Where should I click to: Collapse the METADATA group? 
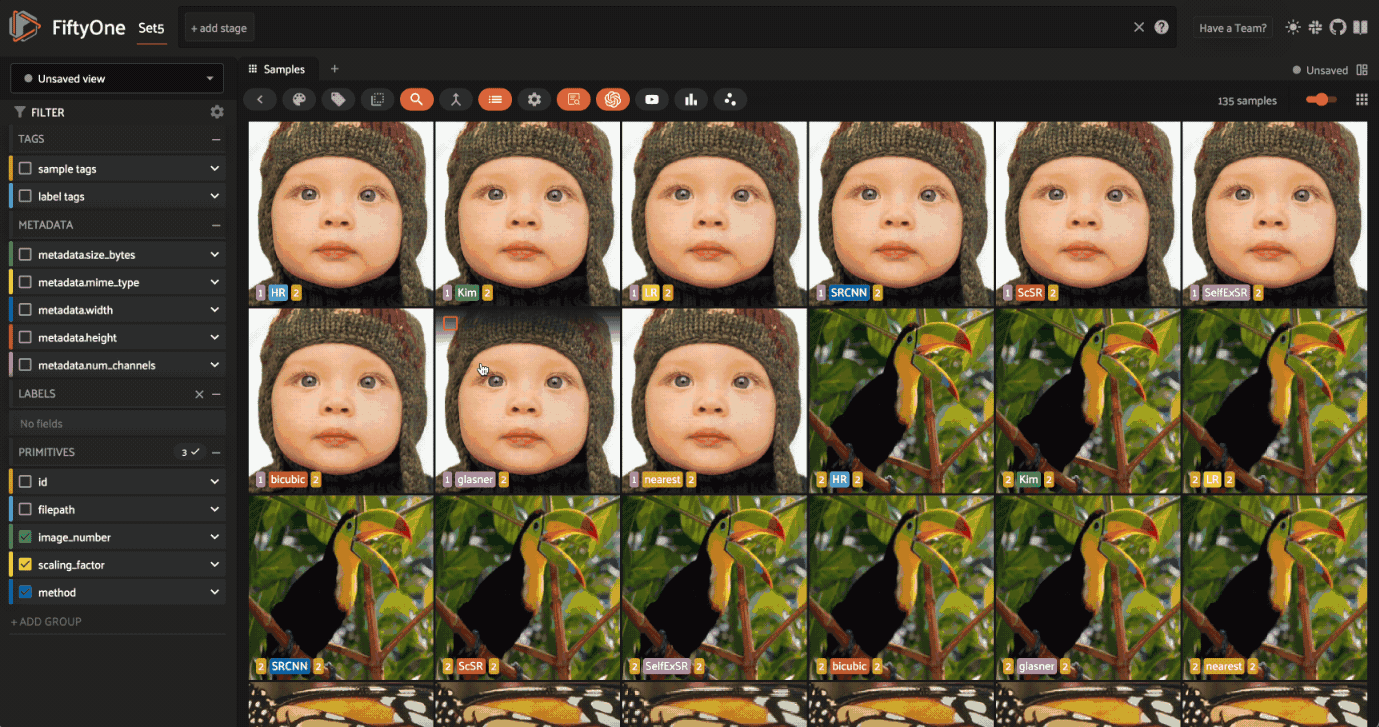[216, 226]
